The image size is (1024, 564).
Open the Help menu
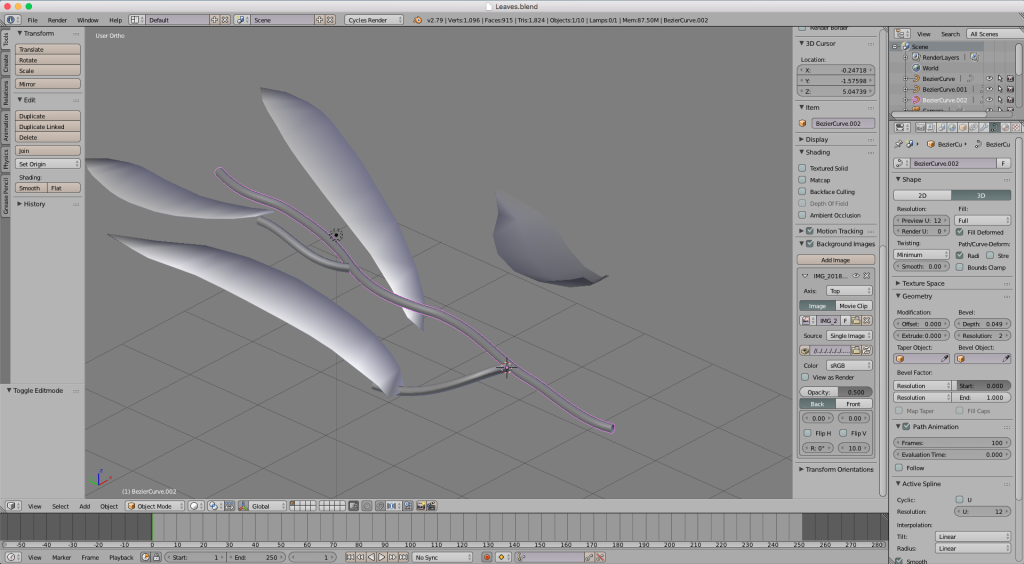pos(116,20)
